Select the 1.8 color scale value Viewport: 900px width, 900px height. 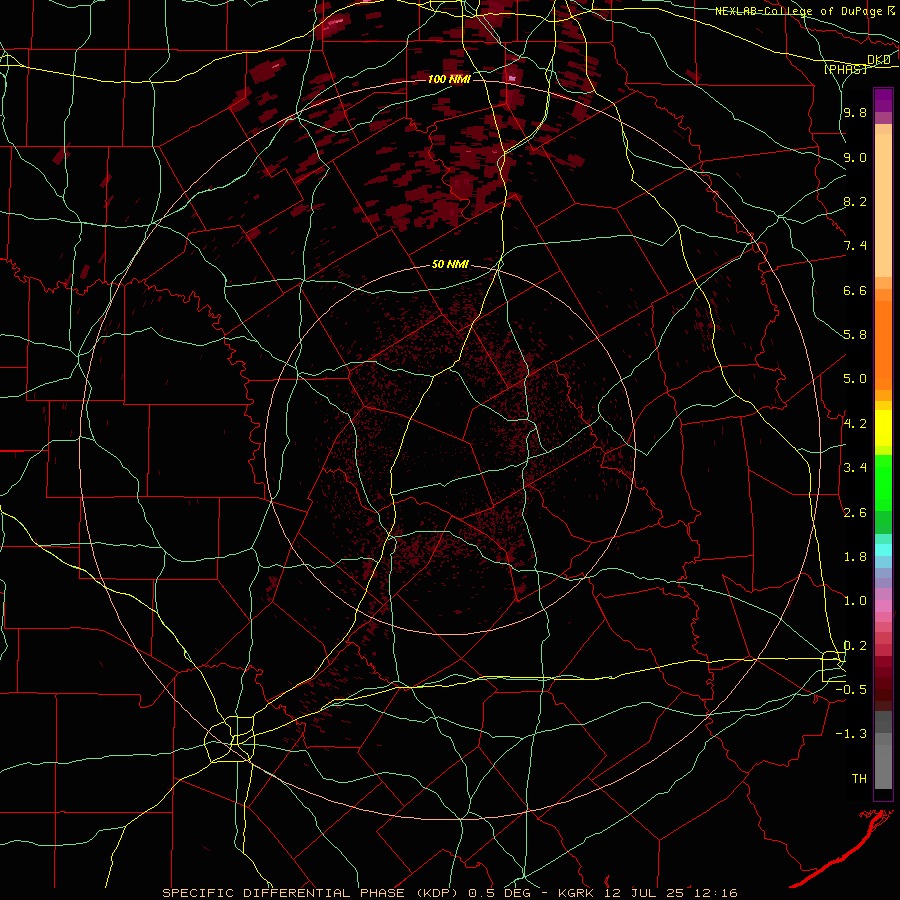click(855, 557)
